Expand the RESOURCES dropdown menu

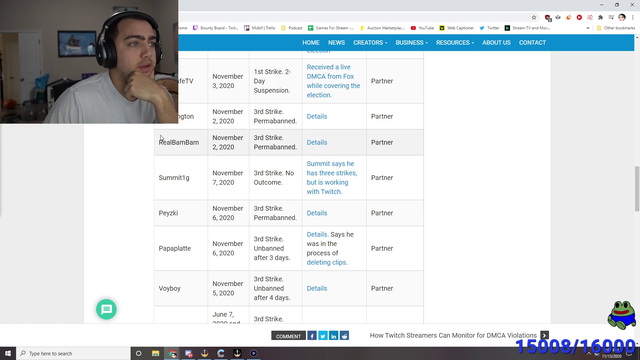click(x=455, y=42)
